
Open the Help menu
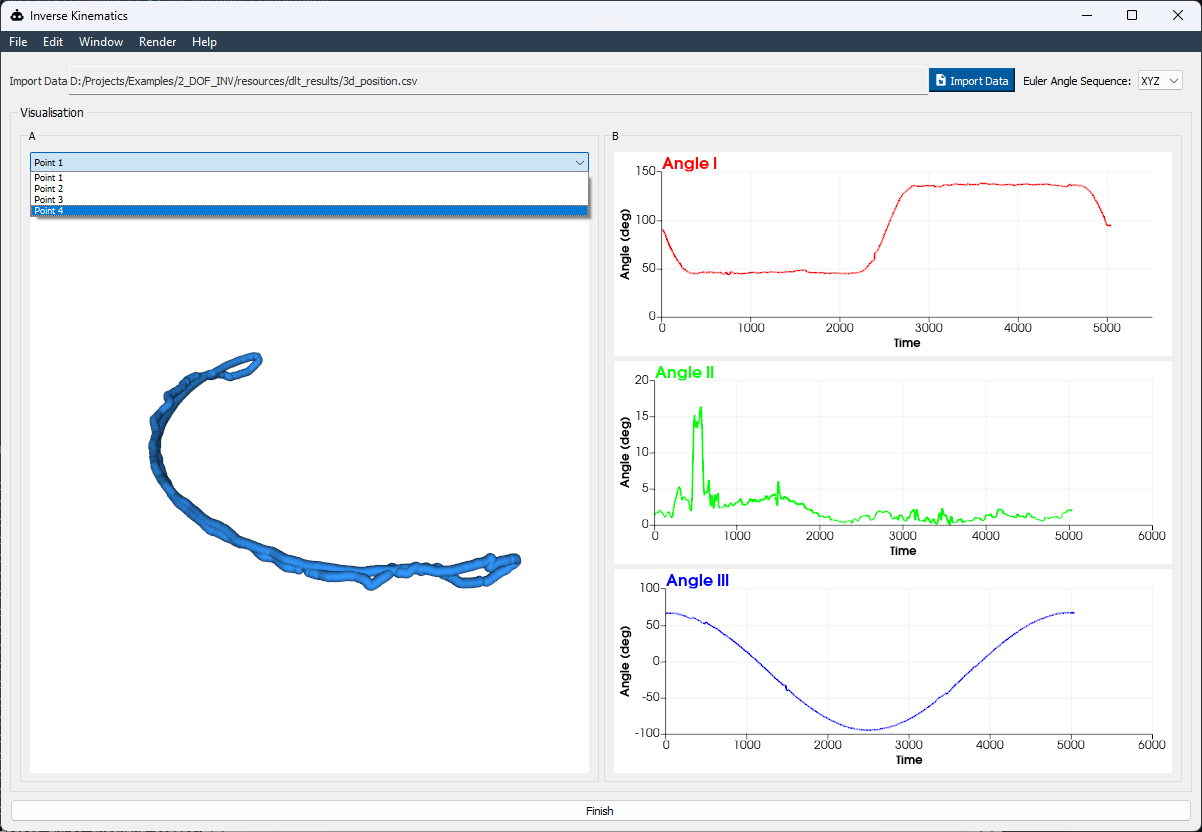pos(204,42)
